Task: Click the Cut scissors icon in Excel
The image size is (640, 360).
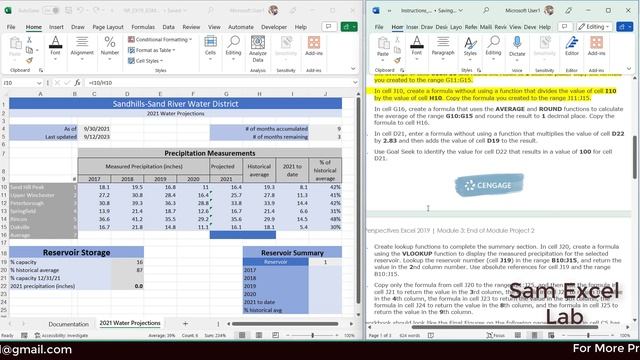Action: click(x=29, y=40)
